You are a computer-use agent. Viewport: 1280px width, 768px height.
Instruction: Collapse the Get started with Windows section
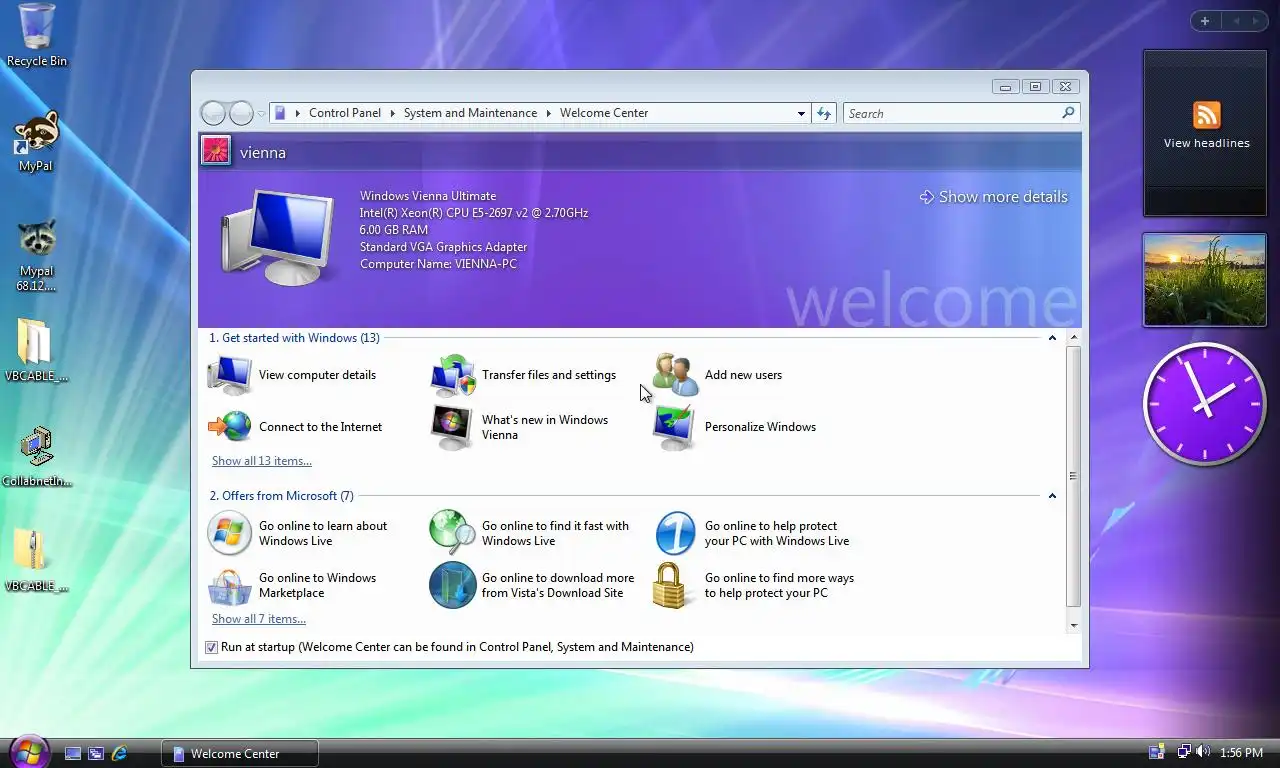tap(1052, 338)
